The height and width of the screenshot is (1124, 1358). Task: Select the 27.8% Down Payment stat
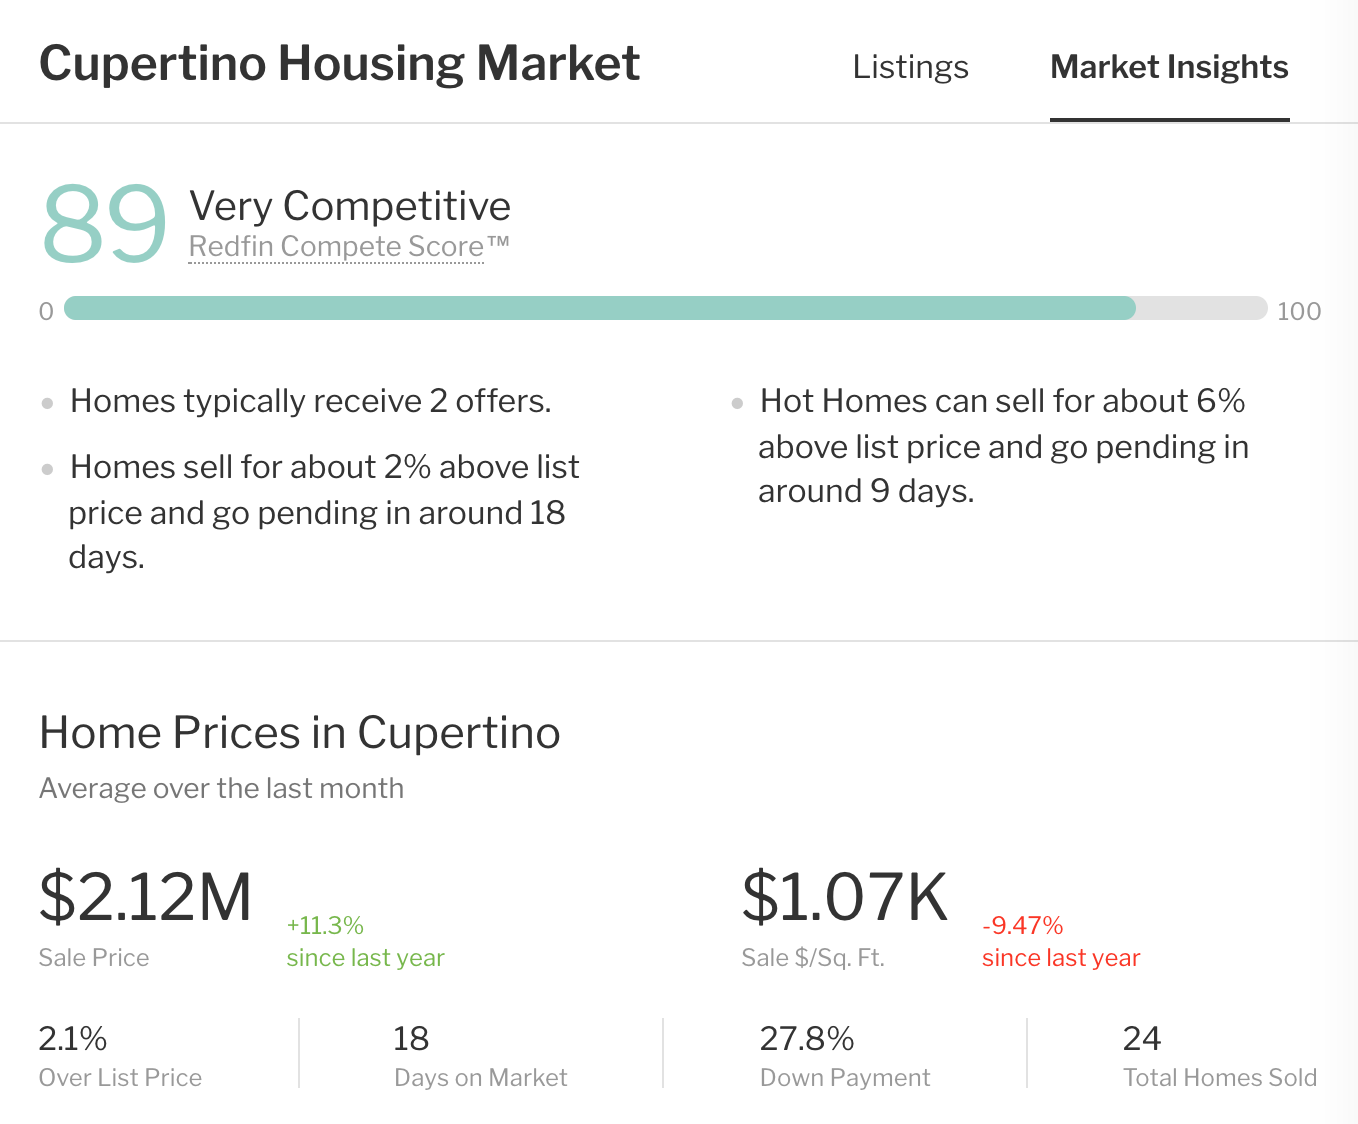pyautogui.click(x=845, y=1055)
